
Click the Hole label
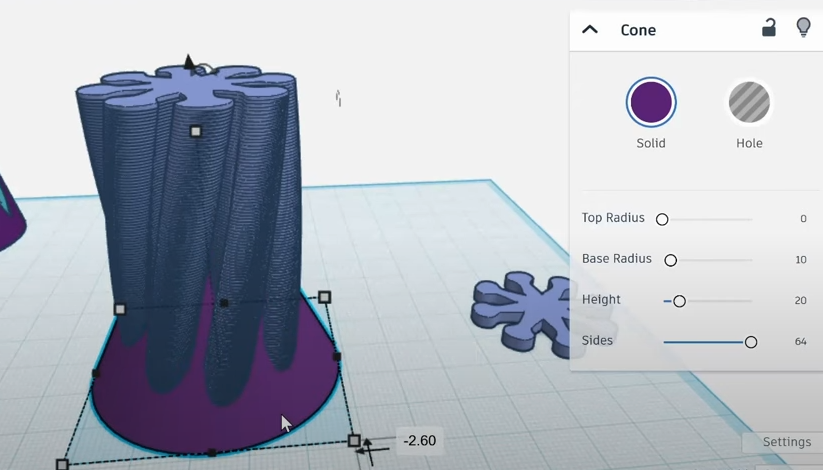(x=749, y=143)
